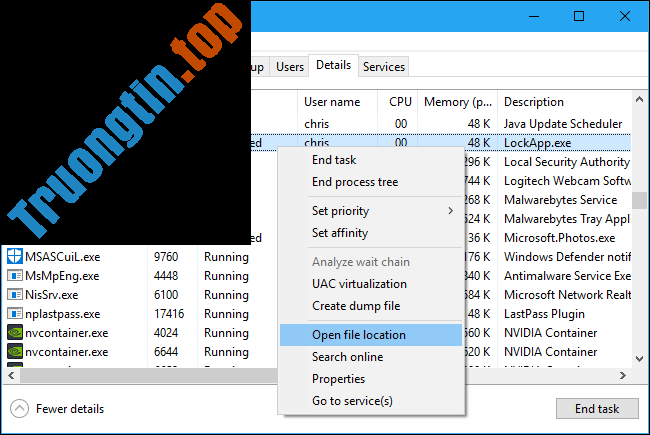Select the NisSrv.exe process name

(x=51, y=295)
